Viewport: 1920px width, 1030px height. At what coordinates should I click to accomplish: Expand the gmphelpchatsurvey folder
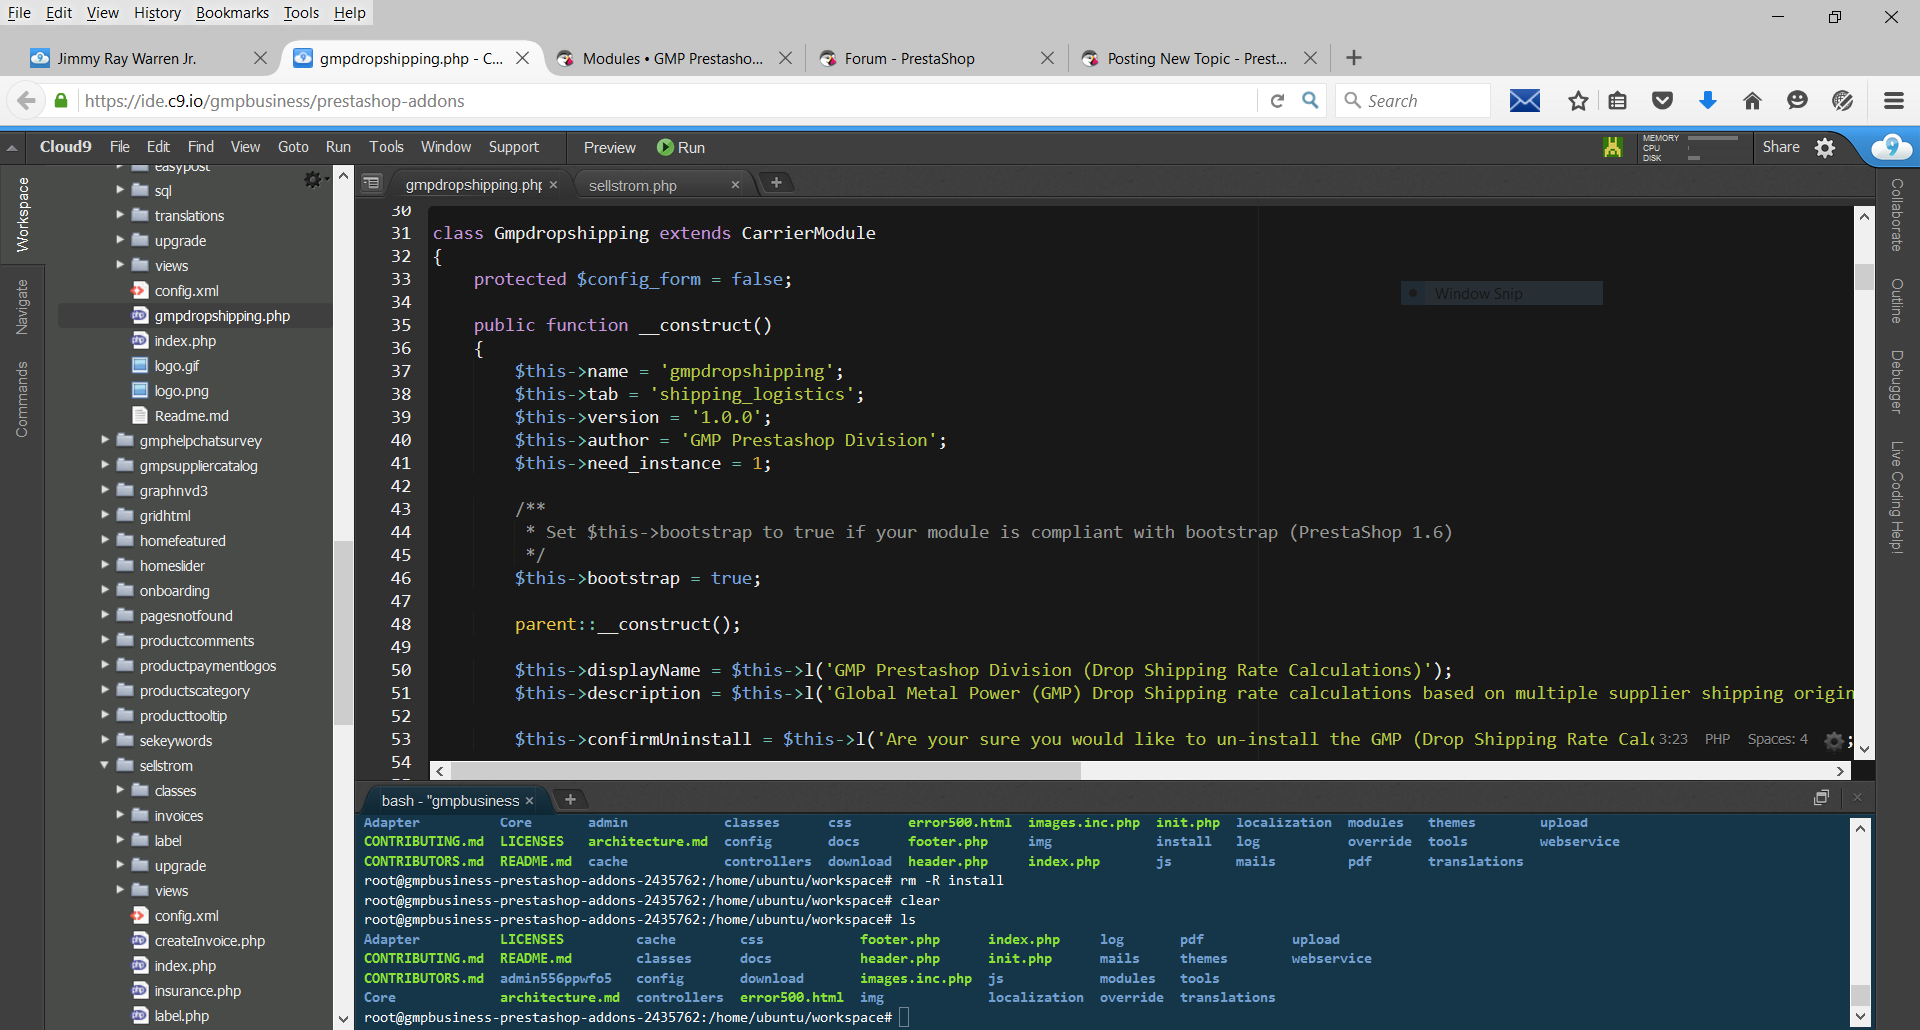coord(105,441)
